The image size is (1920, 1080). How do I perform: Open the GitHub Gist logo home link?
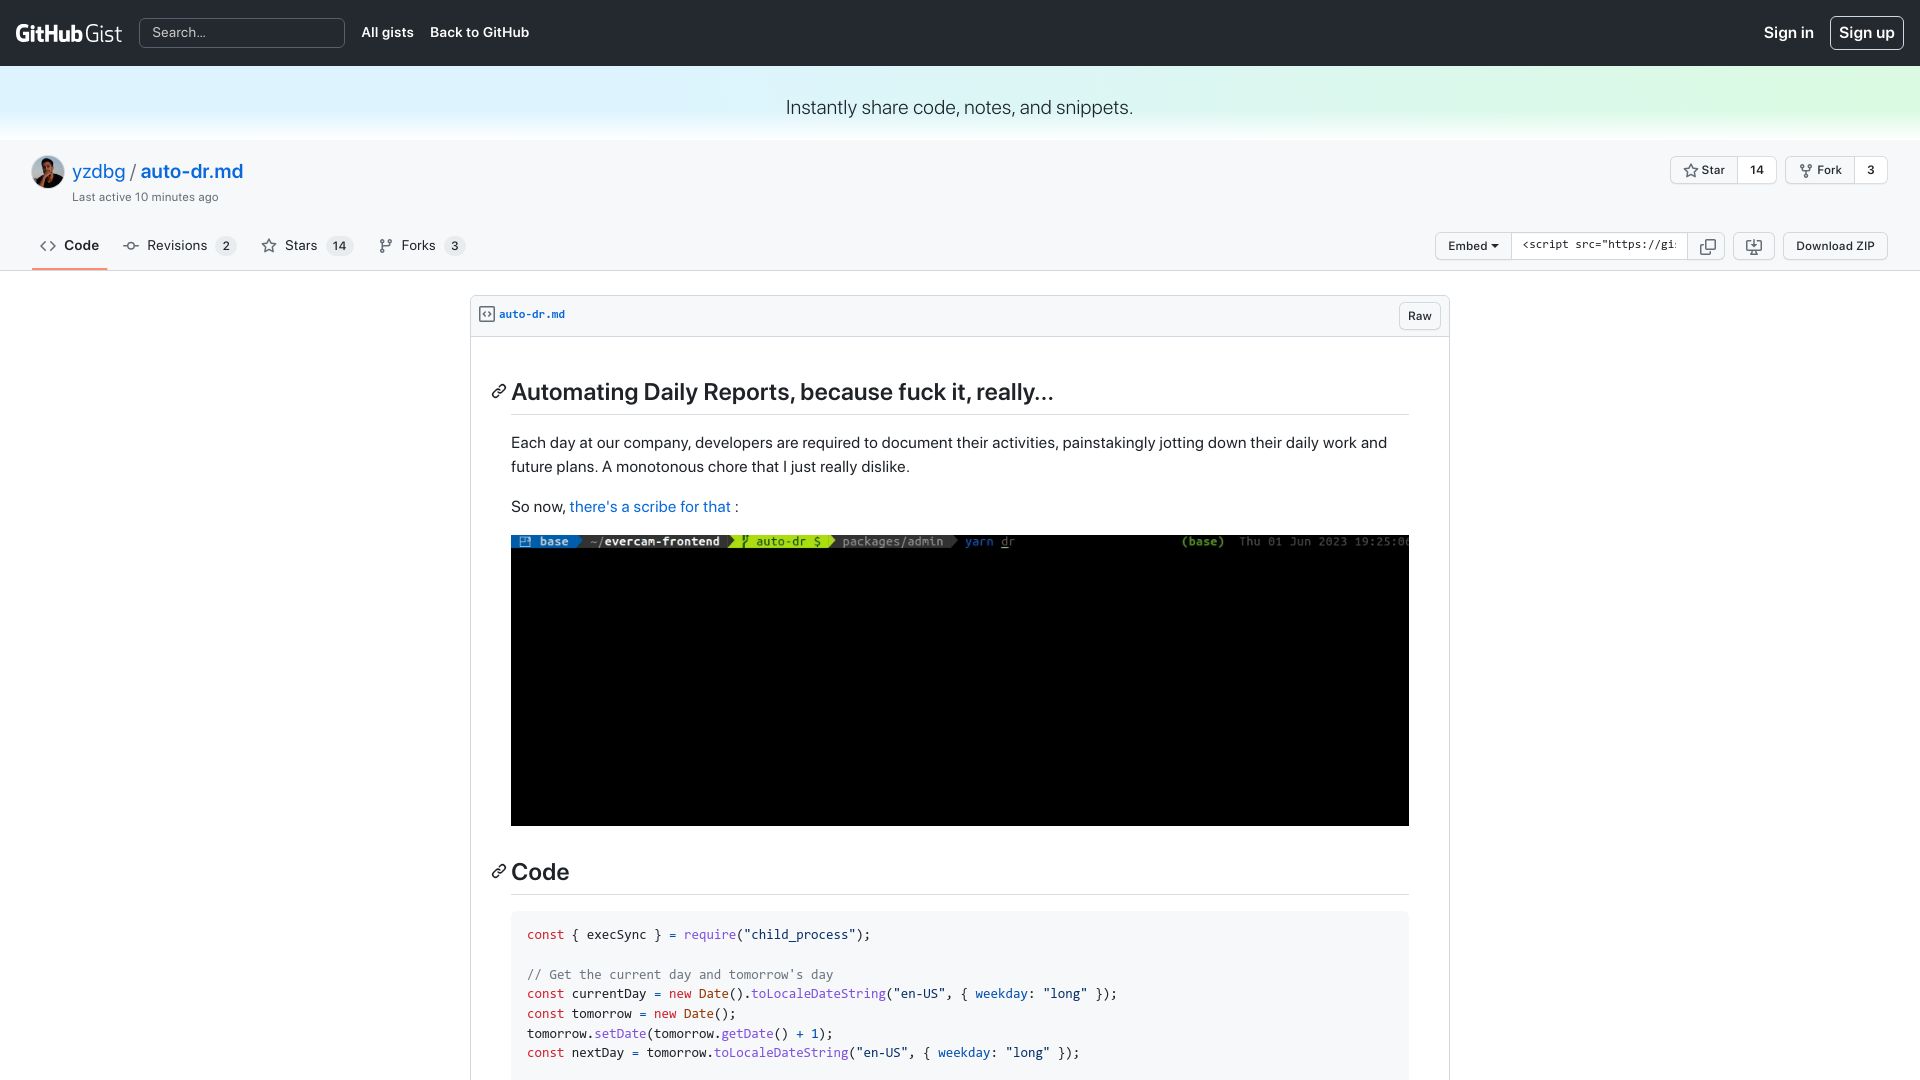pyautogui.click(x=68, y=33)
